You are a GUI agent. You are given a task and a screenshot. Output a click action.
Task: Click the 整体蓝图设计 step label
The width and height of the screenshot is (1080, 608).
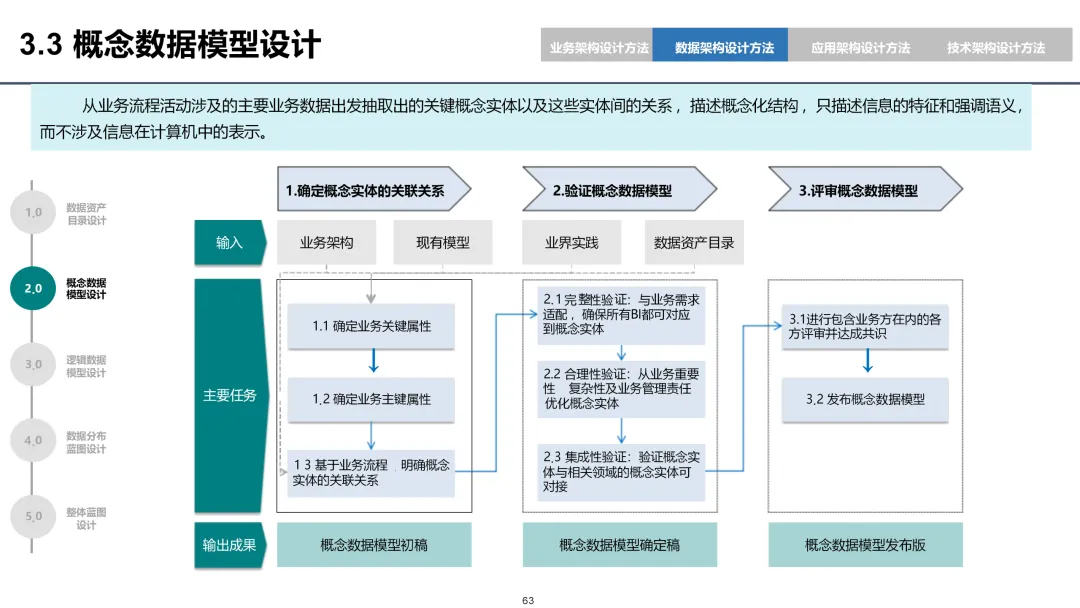86,518
